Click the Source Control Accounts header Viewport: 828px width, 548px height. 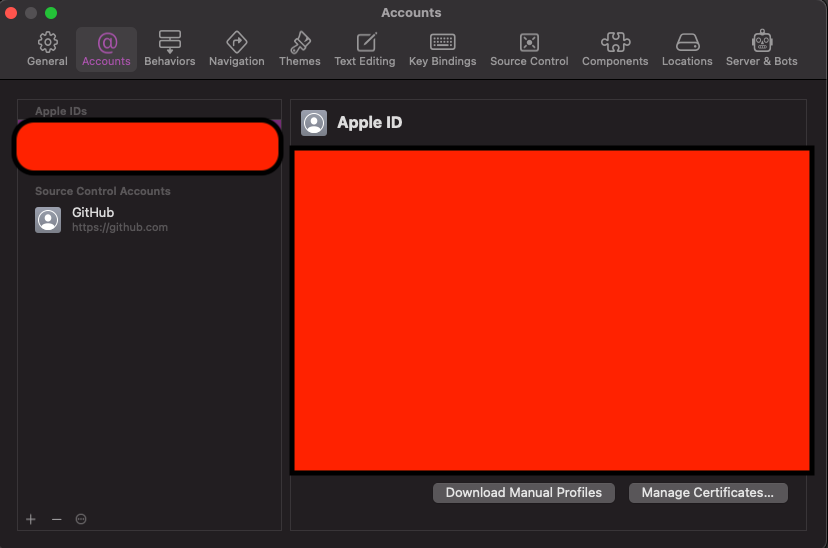pyautogui.click(x=102, y=191)
